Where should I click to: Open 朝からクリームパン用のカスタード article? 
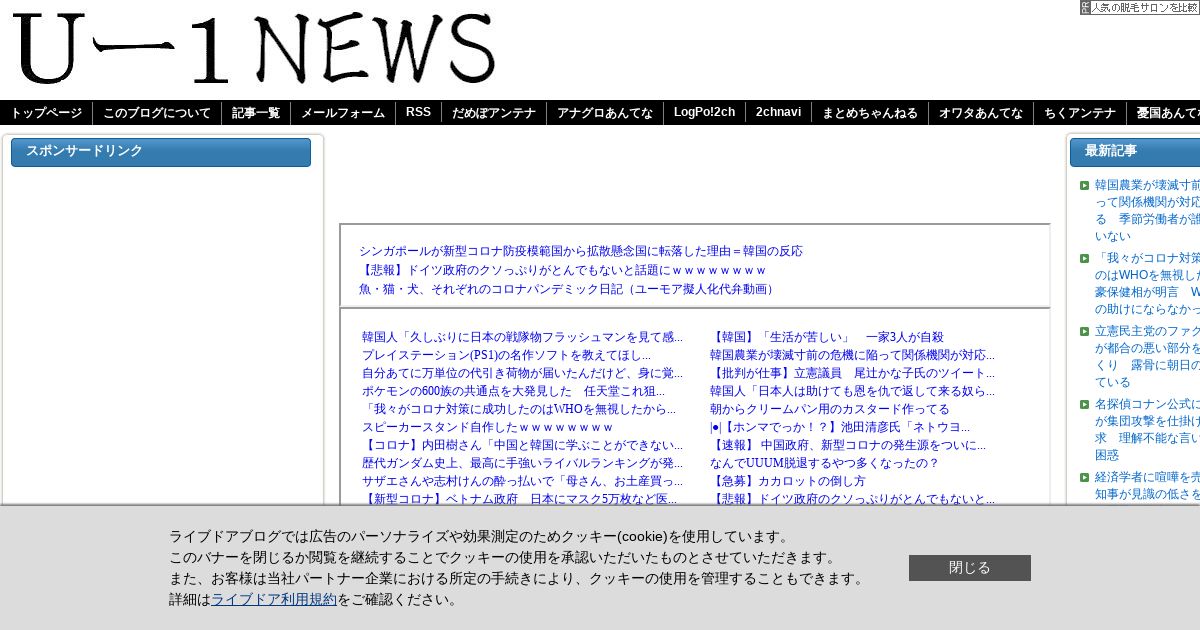tap(830, 409)
